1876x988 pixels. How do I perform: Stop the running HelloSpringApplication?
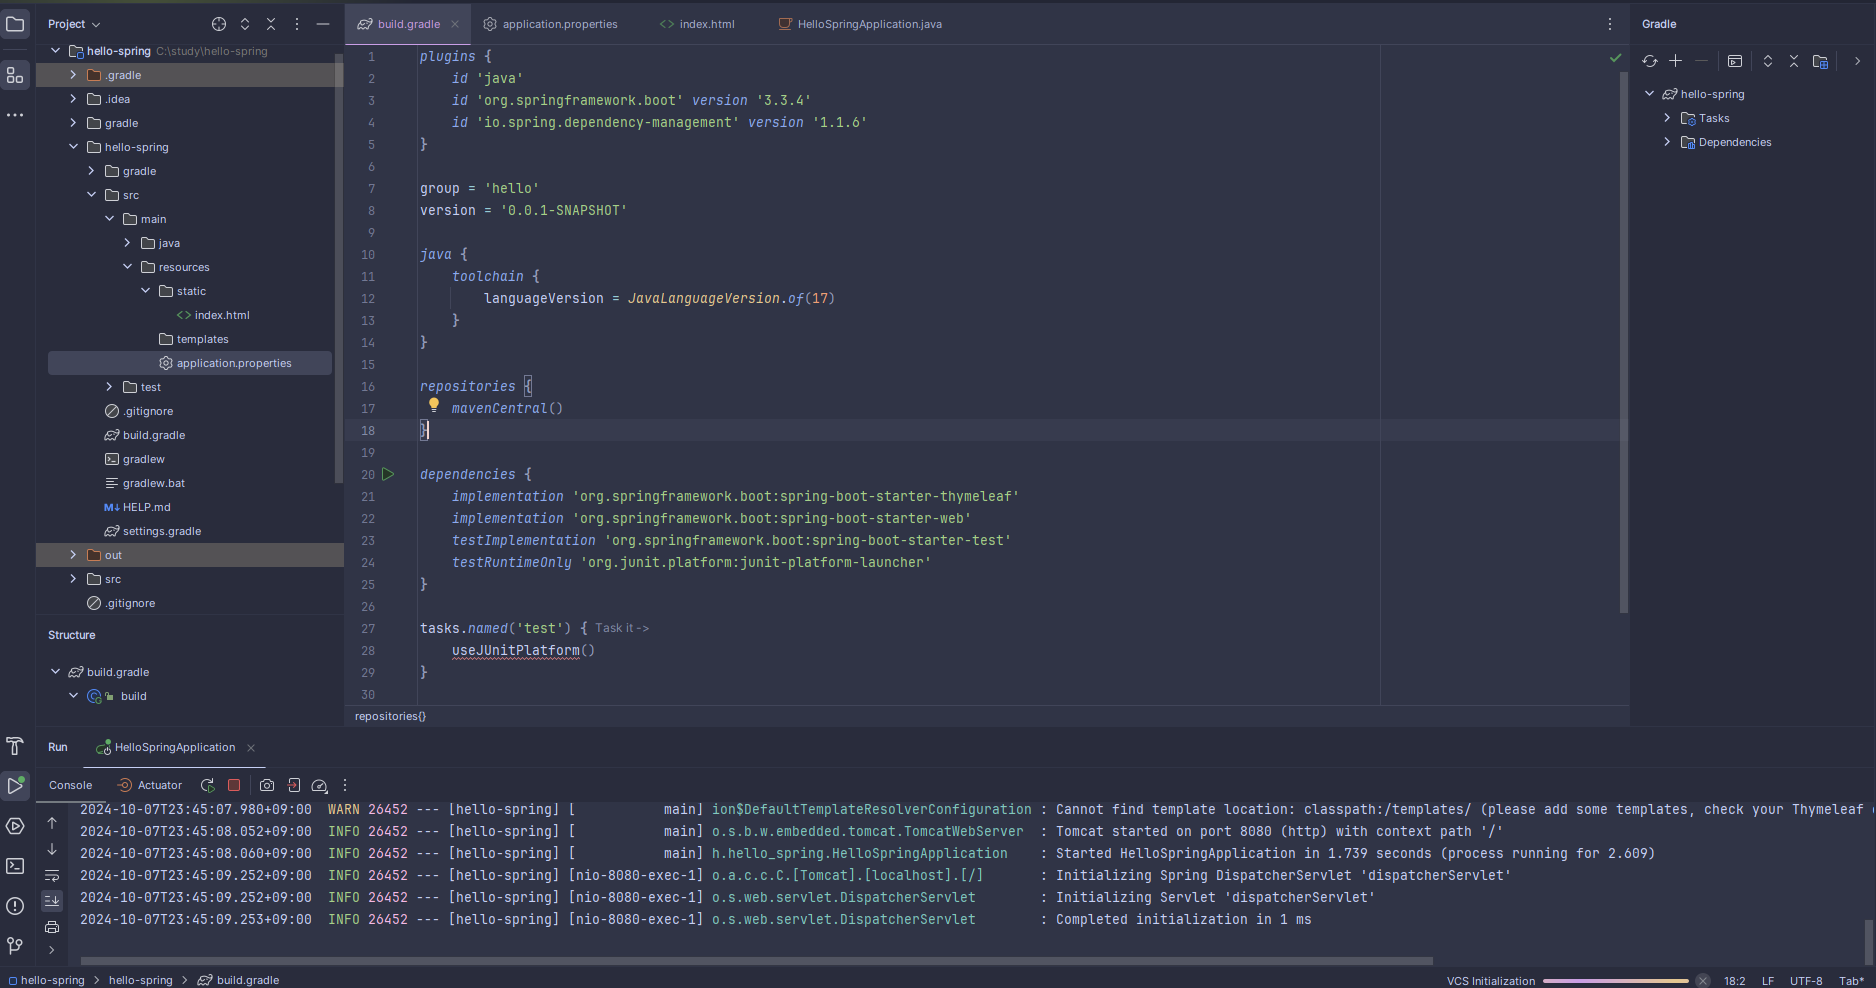pos(234,785)
